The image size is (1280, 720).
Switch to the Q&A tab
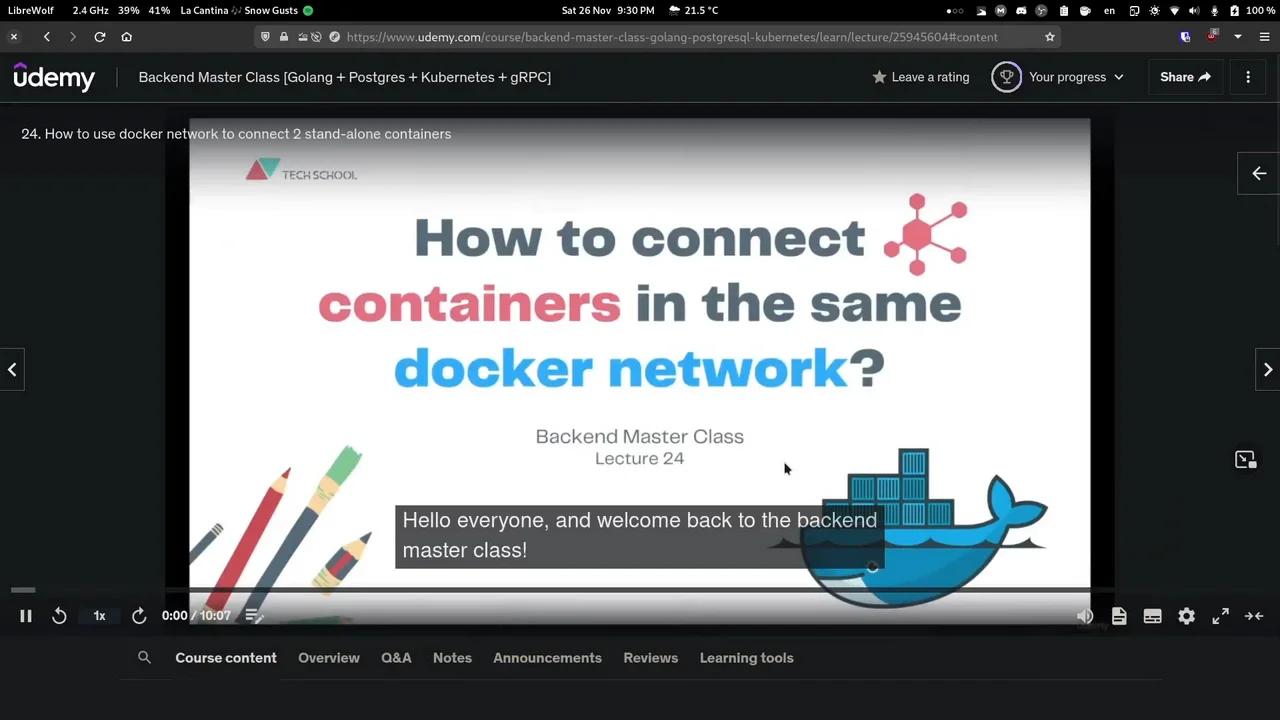tap(396, 657)
